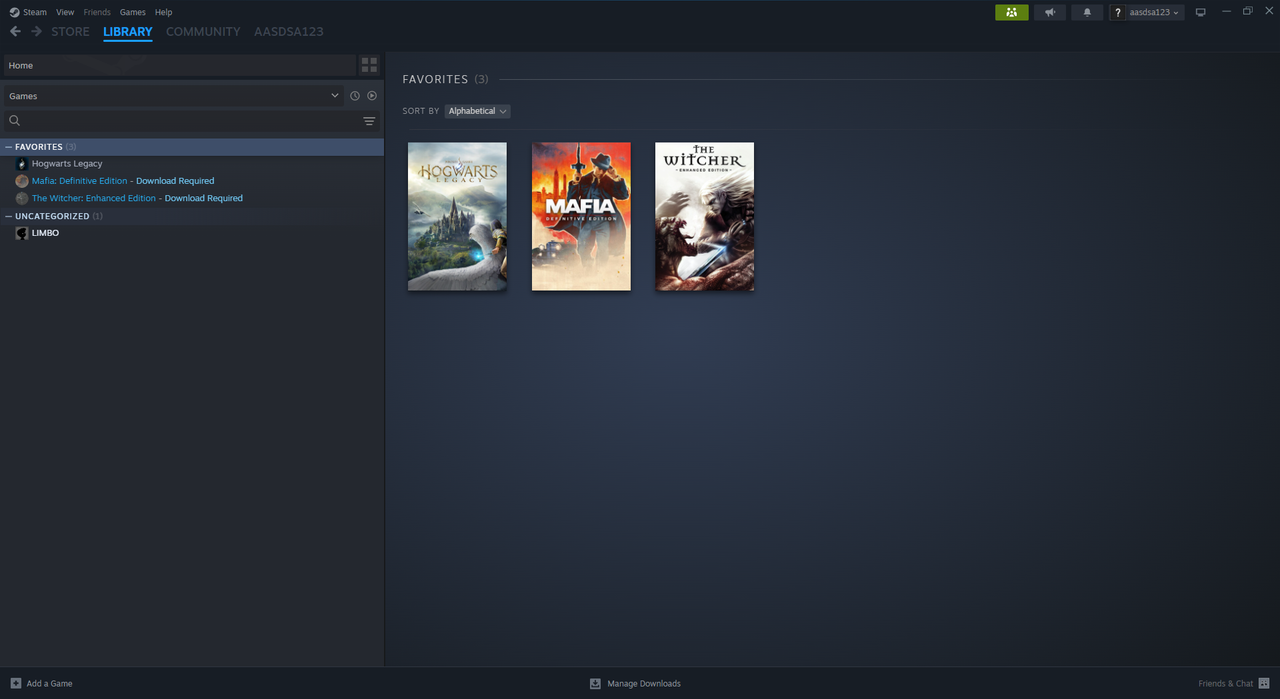
Task: Click the Steam logo menu
Action: tap(28, 12)
